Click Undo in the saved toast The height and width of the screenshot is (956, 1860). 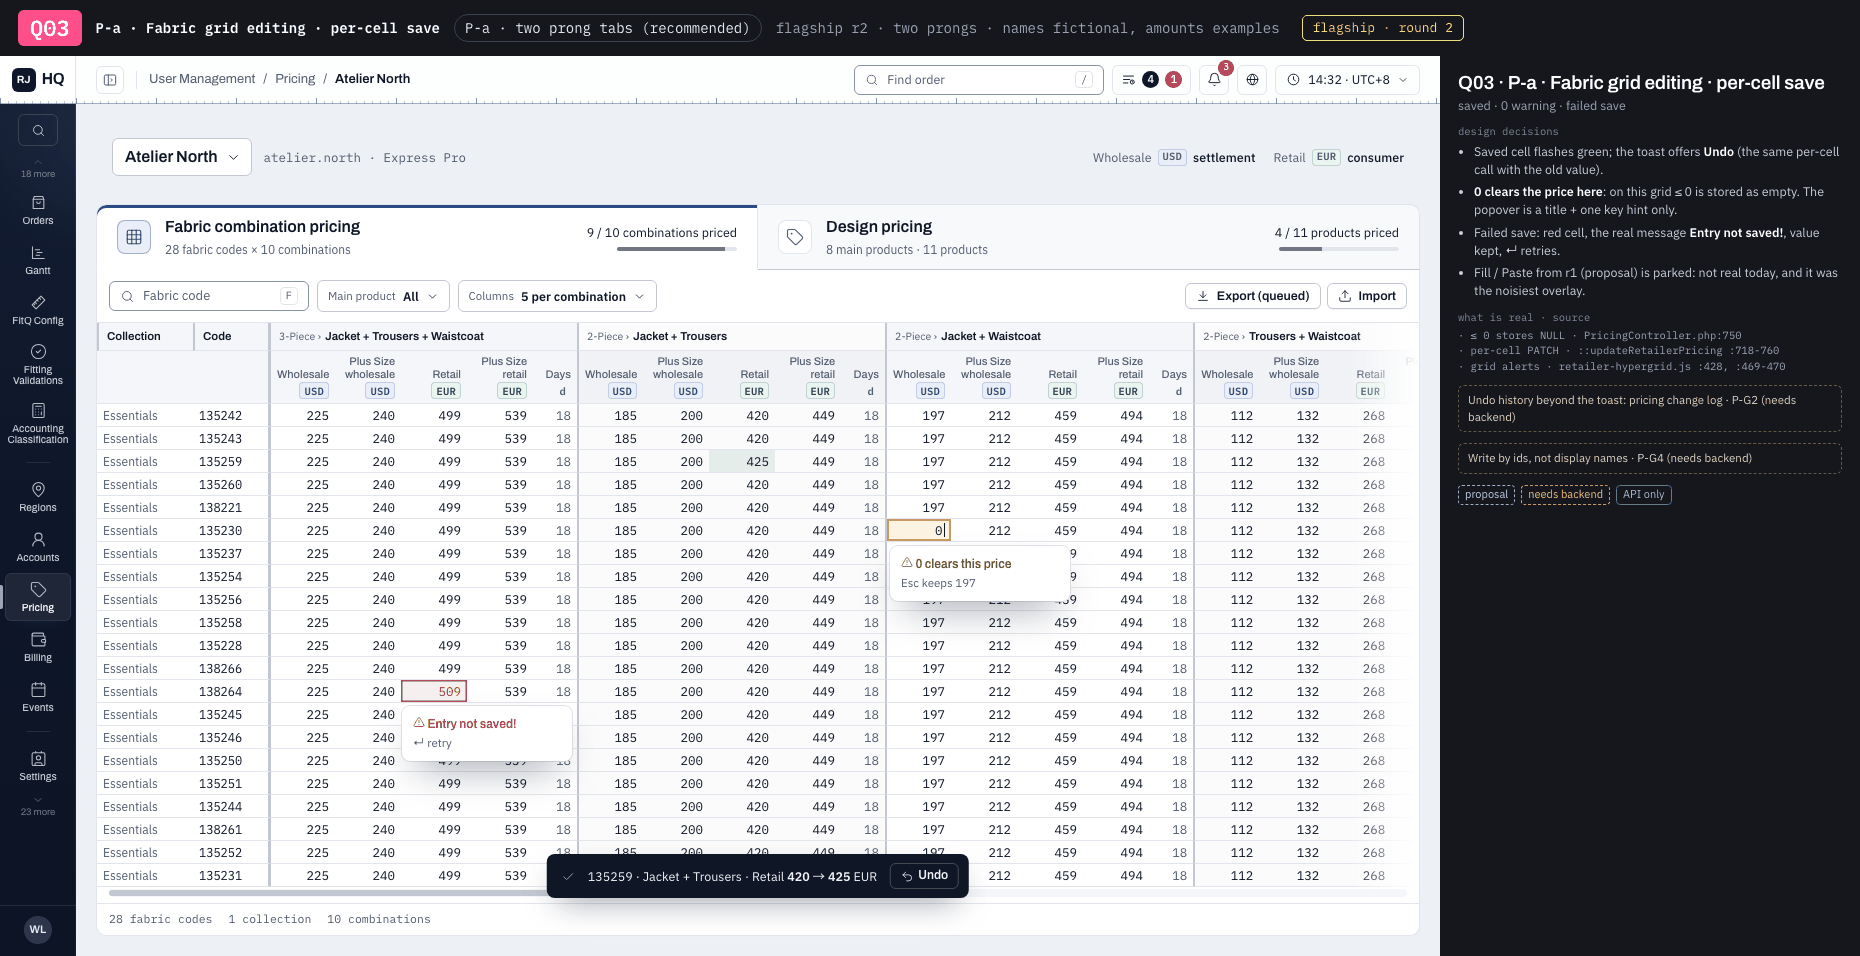(925, 875)
